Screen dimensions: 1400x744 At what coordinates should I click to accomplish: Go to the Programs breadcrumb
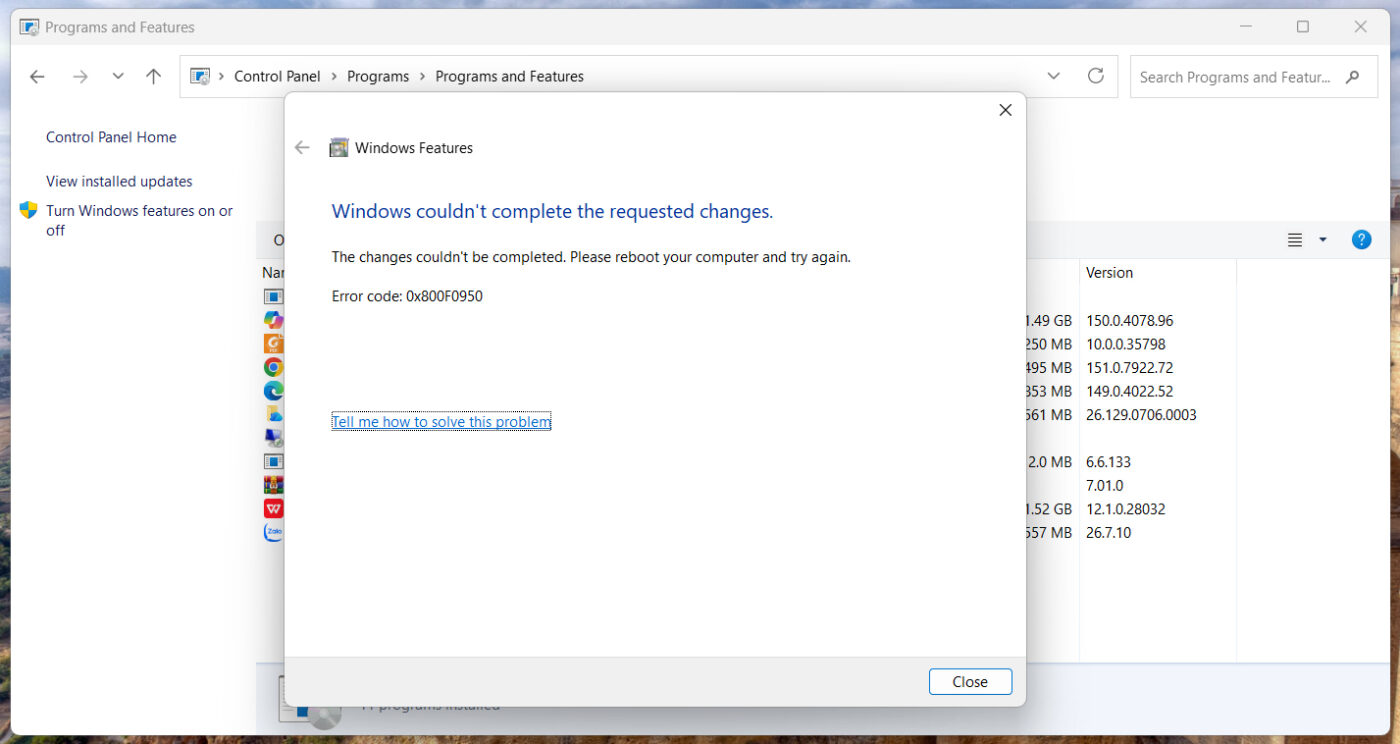click(x=378, y=76)
